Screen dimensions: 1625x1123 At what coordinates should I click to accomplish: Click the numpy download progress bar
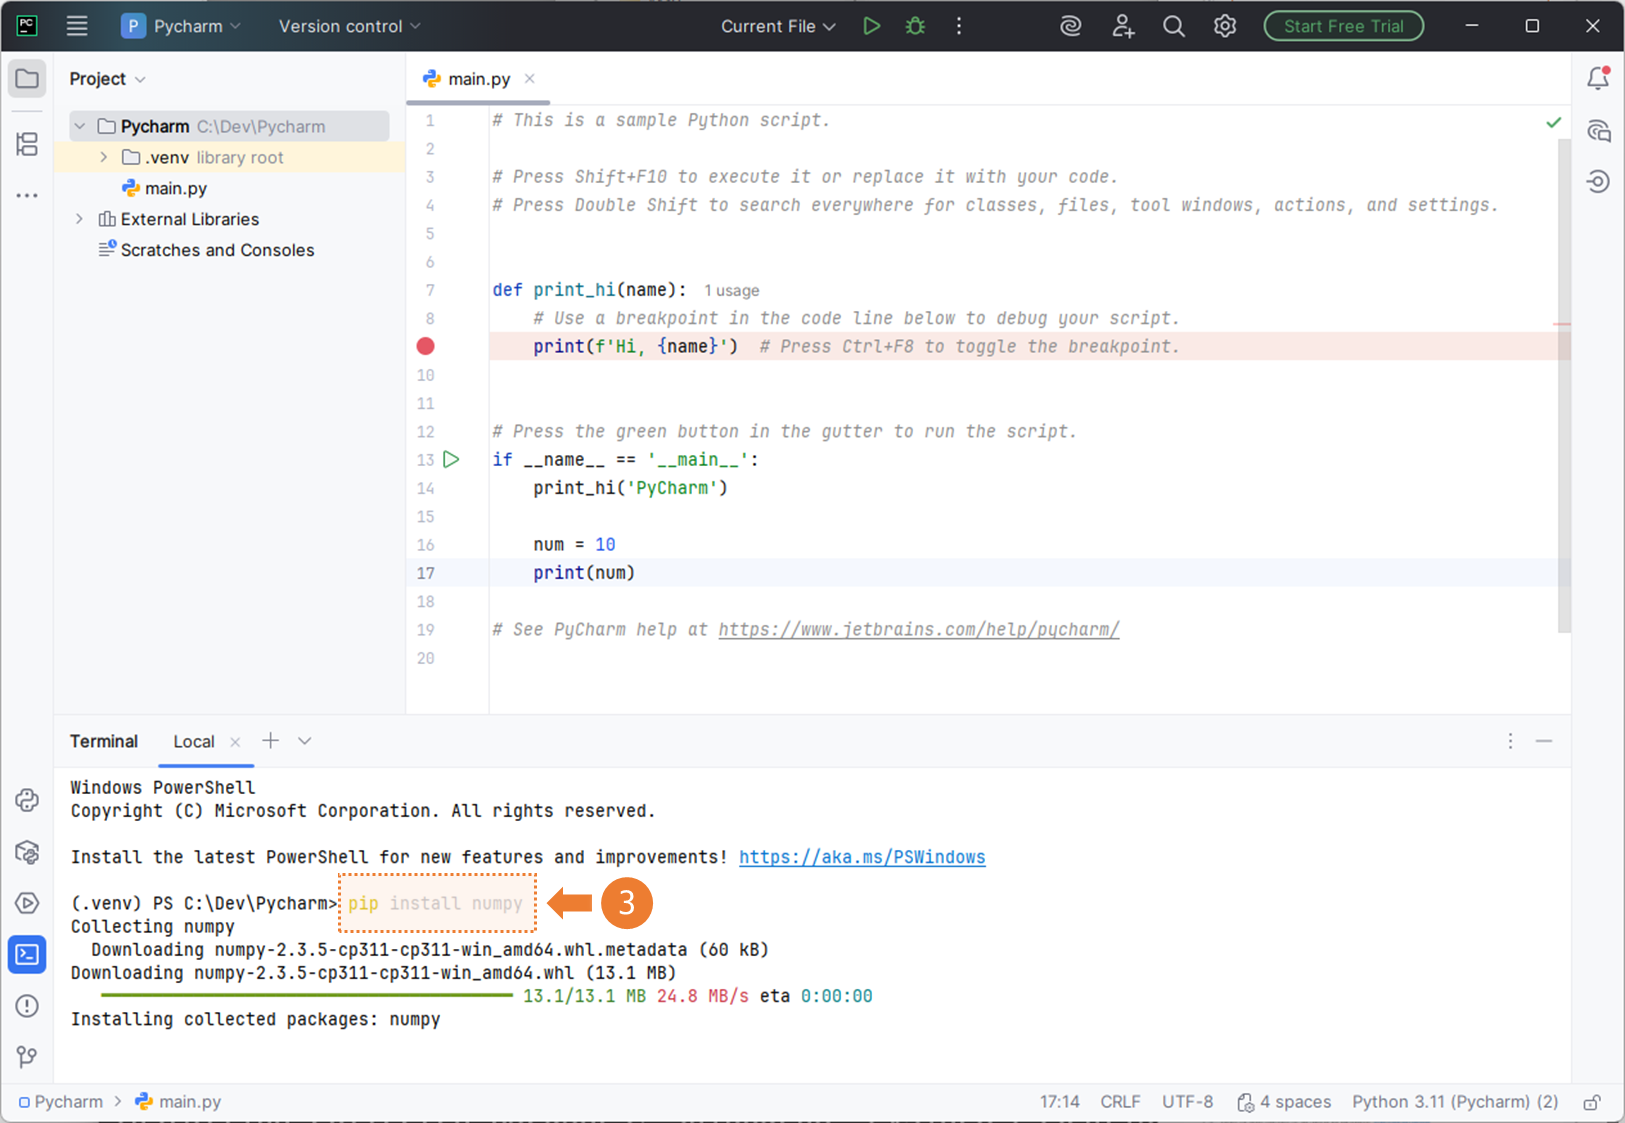pyautogui.click(x=306, y=996)
